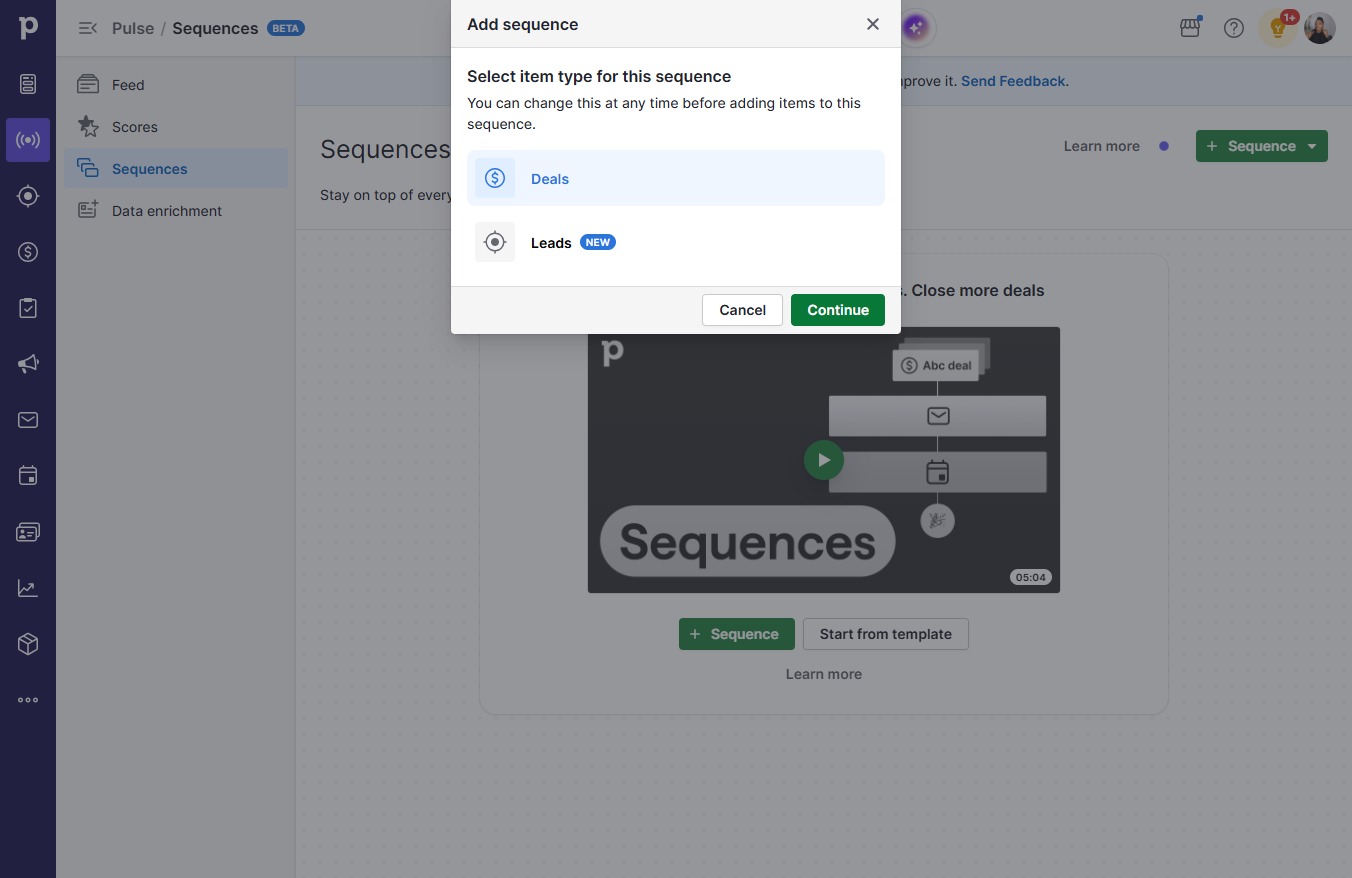Choose Start from template
The width and height of the screenshot is (1352, 878).
coord(886,634)
